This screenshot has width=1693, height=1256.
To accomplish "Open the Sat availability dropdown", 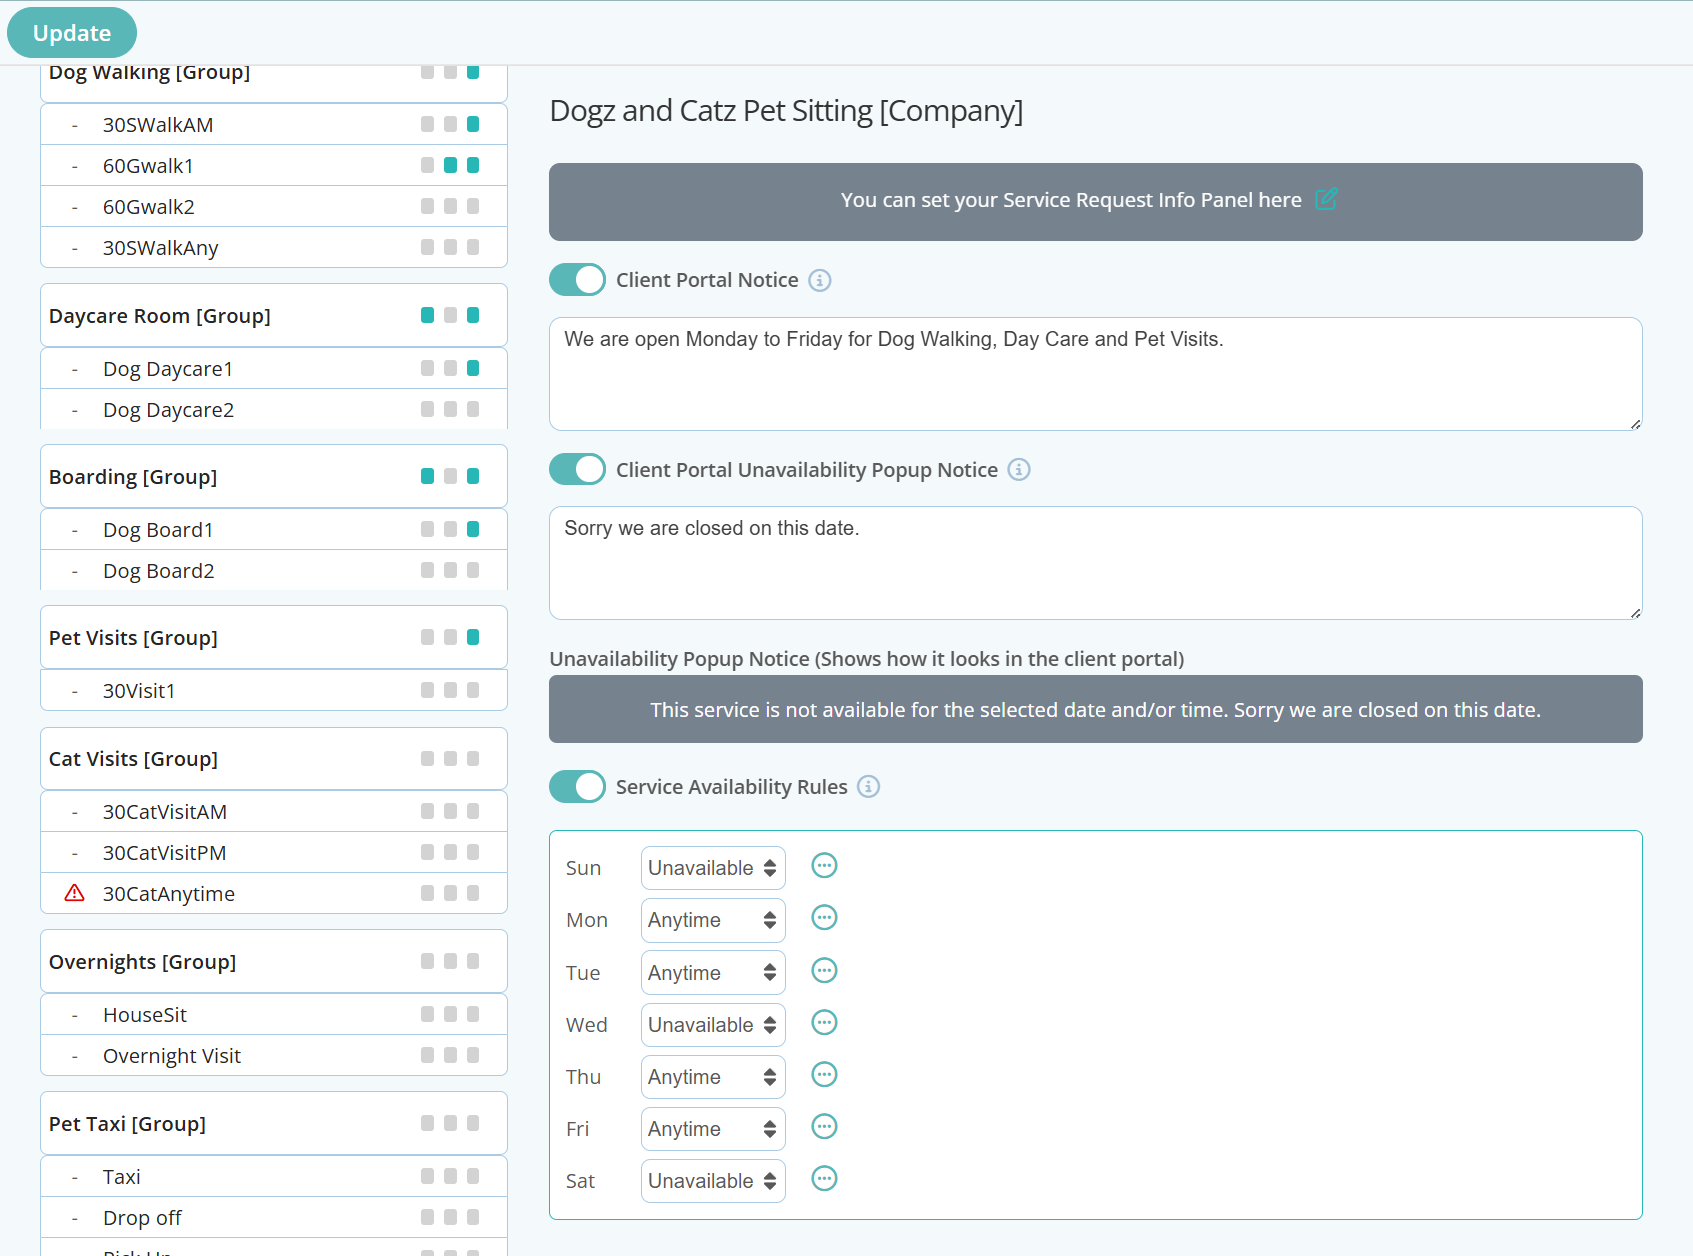I will coord(713,1181).
